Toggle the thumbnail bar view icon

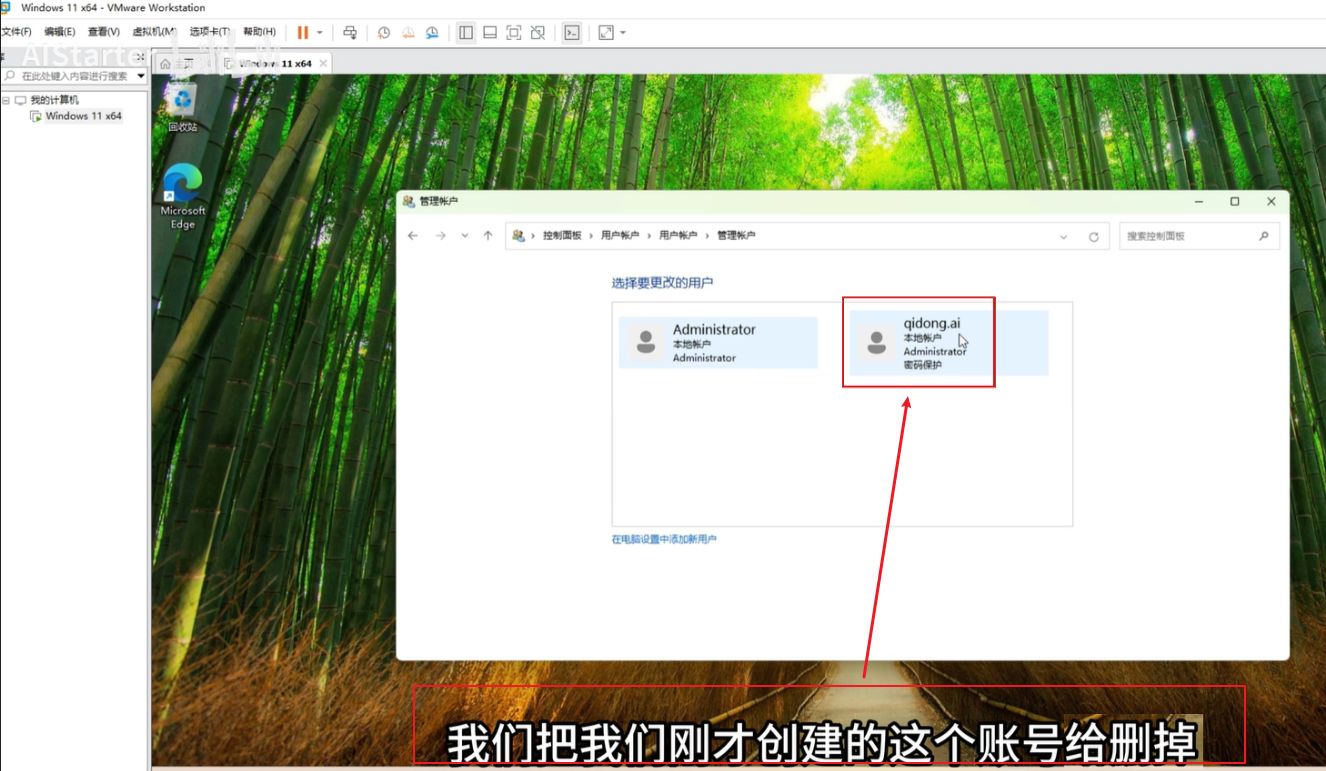click(490, 32)
